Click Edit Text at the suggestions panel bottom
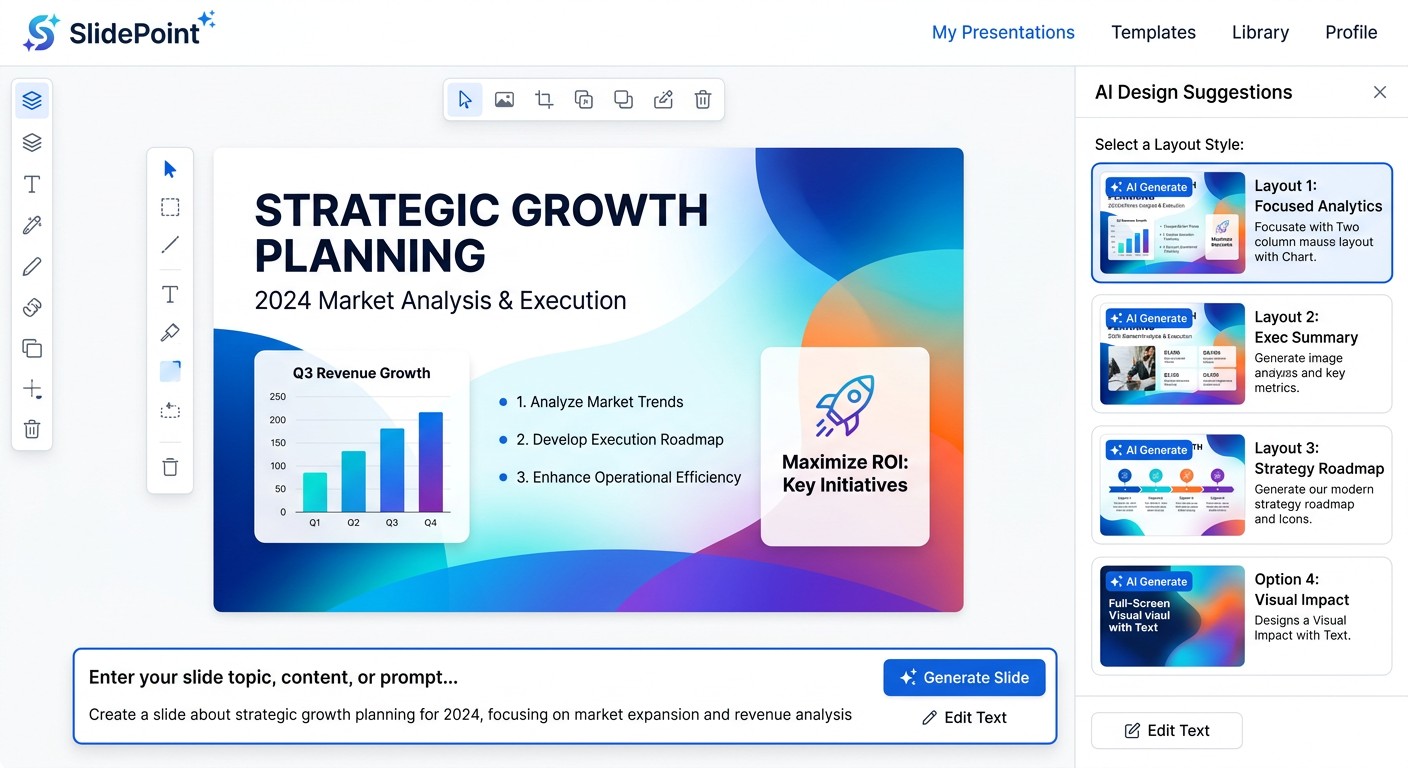1408x768 pixels. [1166, 731]
